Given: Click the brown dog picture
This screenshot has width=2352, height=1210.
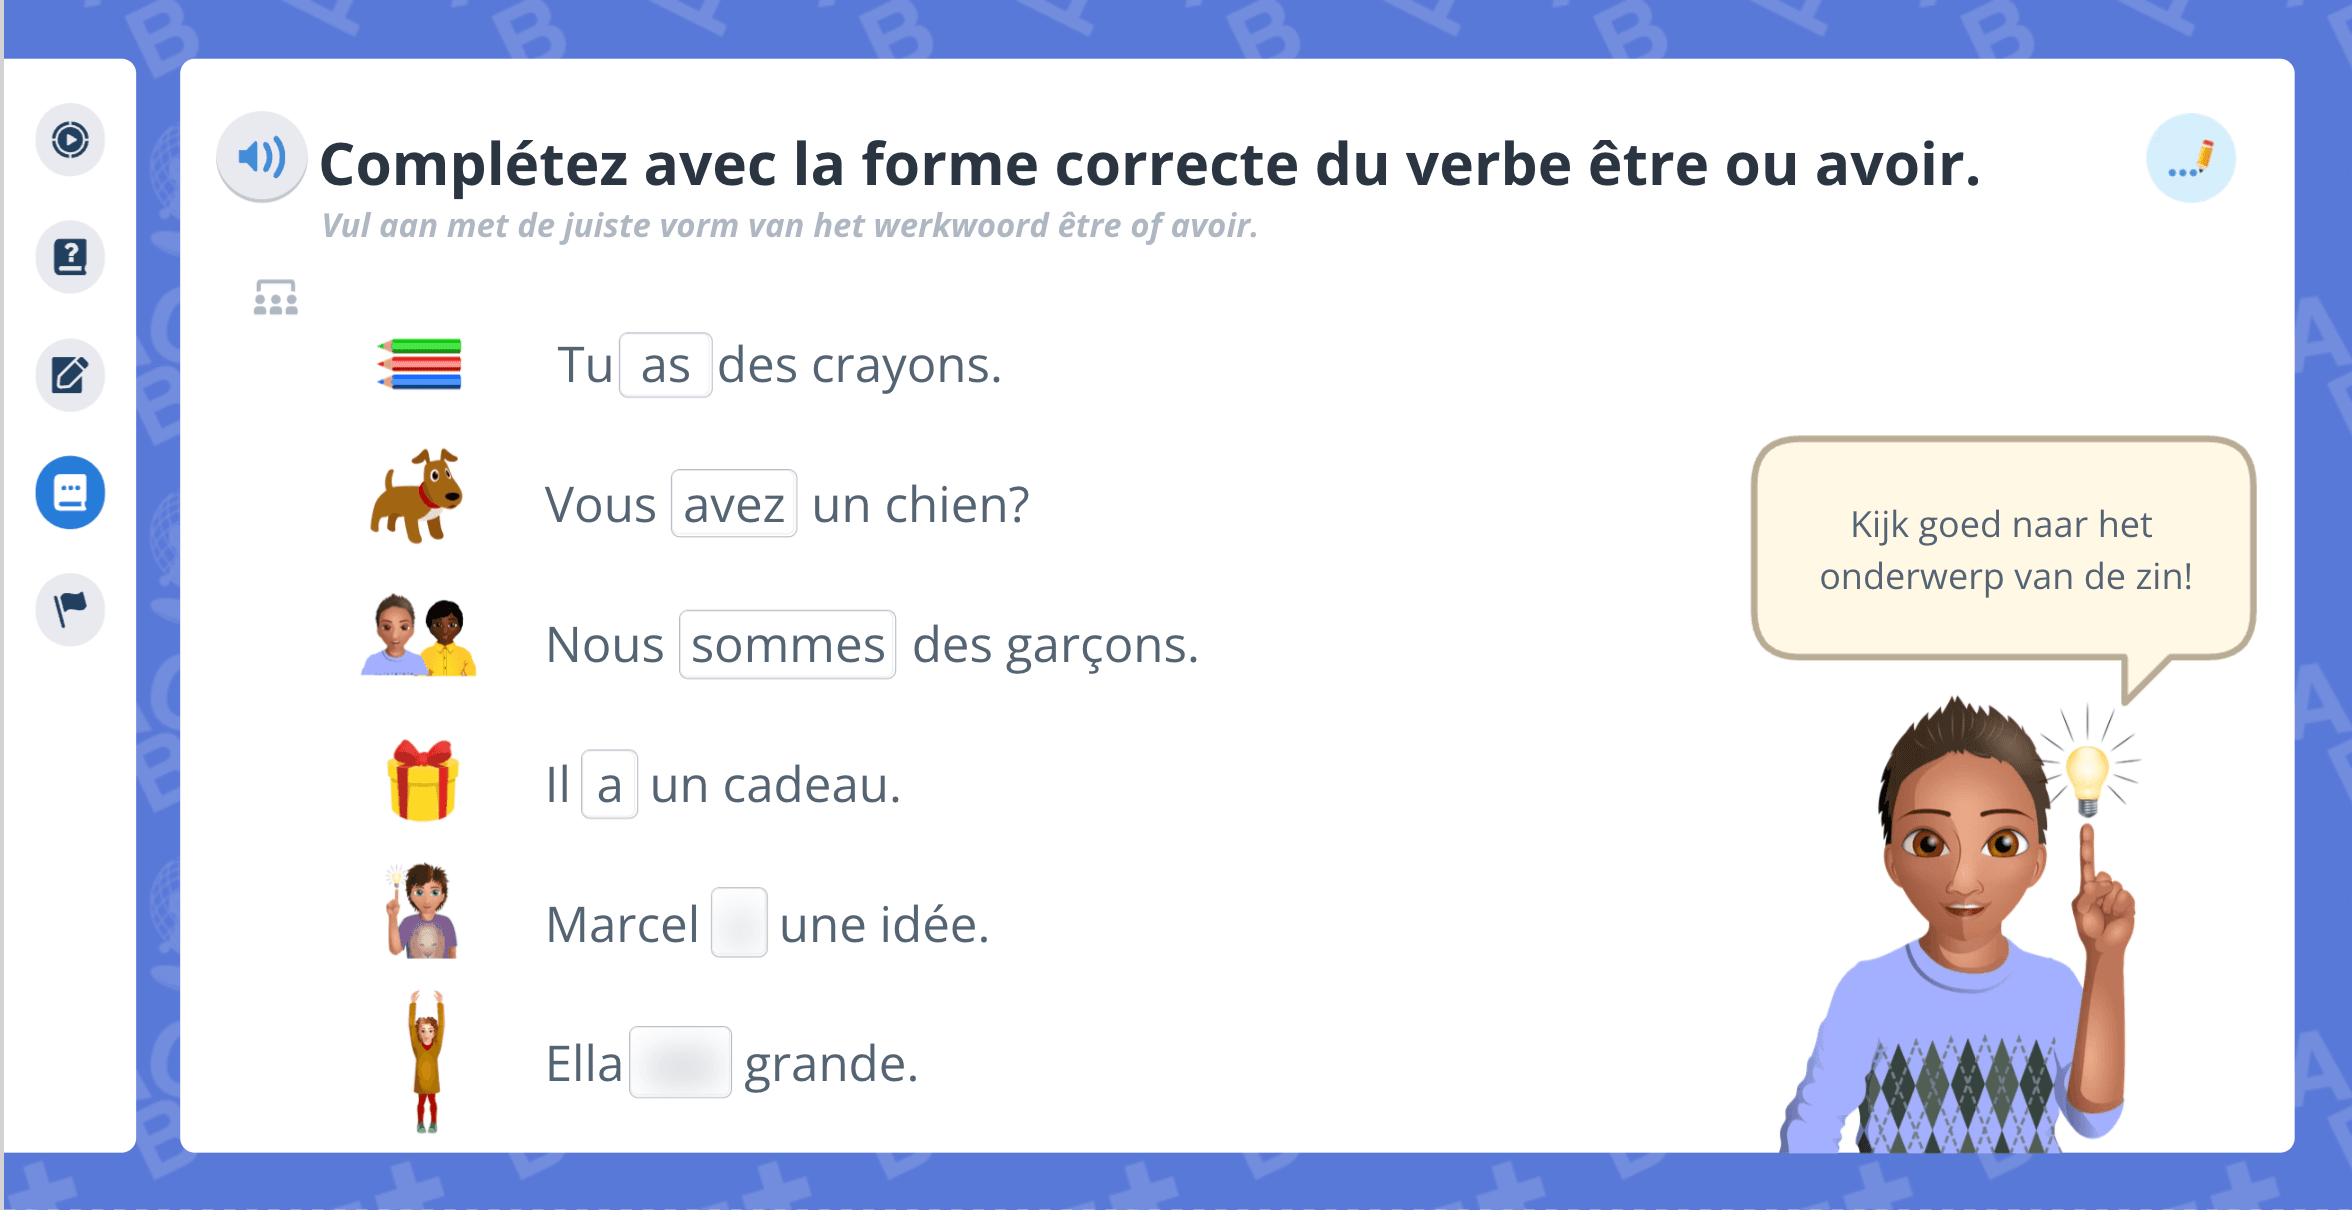Looking at the screenshot, I should [x=417, y=496].
